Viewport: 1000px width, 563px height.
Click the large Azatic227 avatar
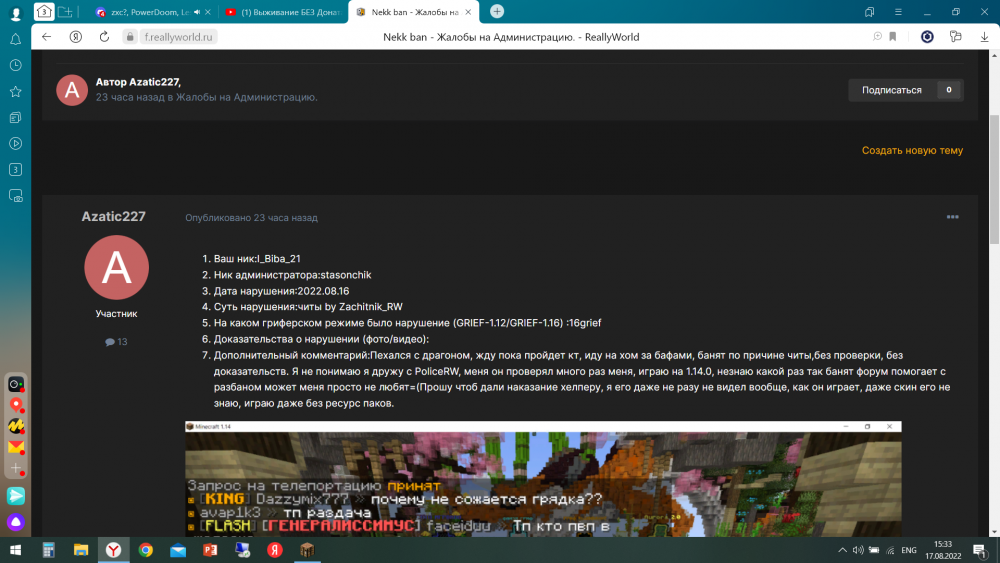coord(117,268)
